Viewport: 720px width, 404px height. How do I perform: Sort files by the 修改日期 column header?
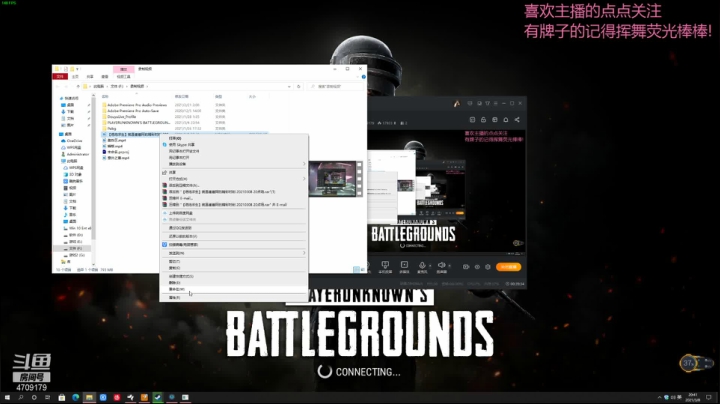182,97
